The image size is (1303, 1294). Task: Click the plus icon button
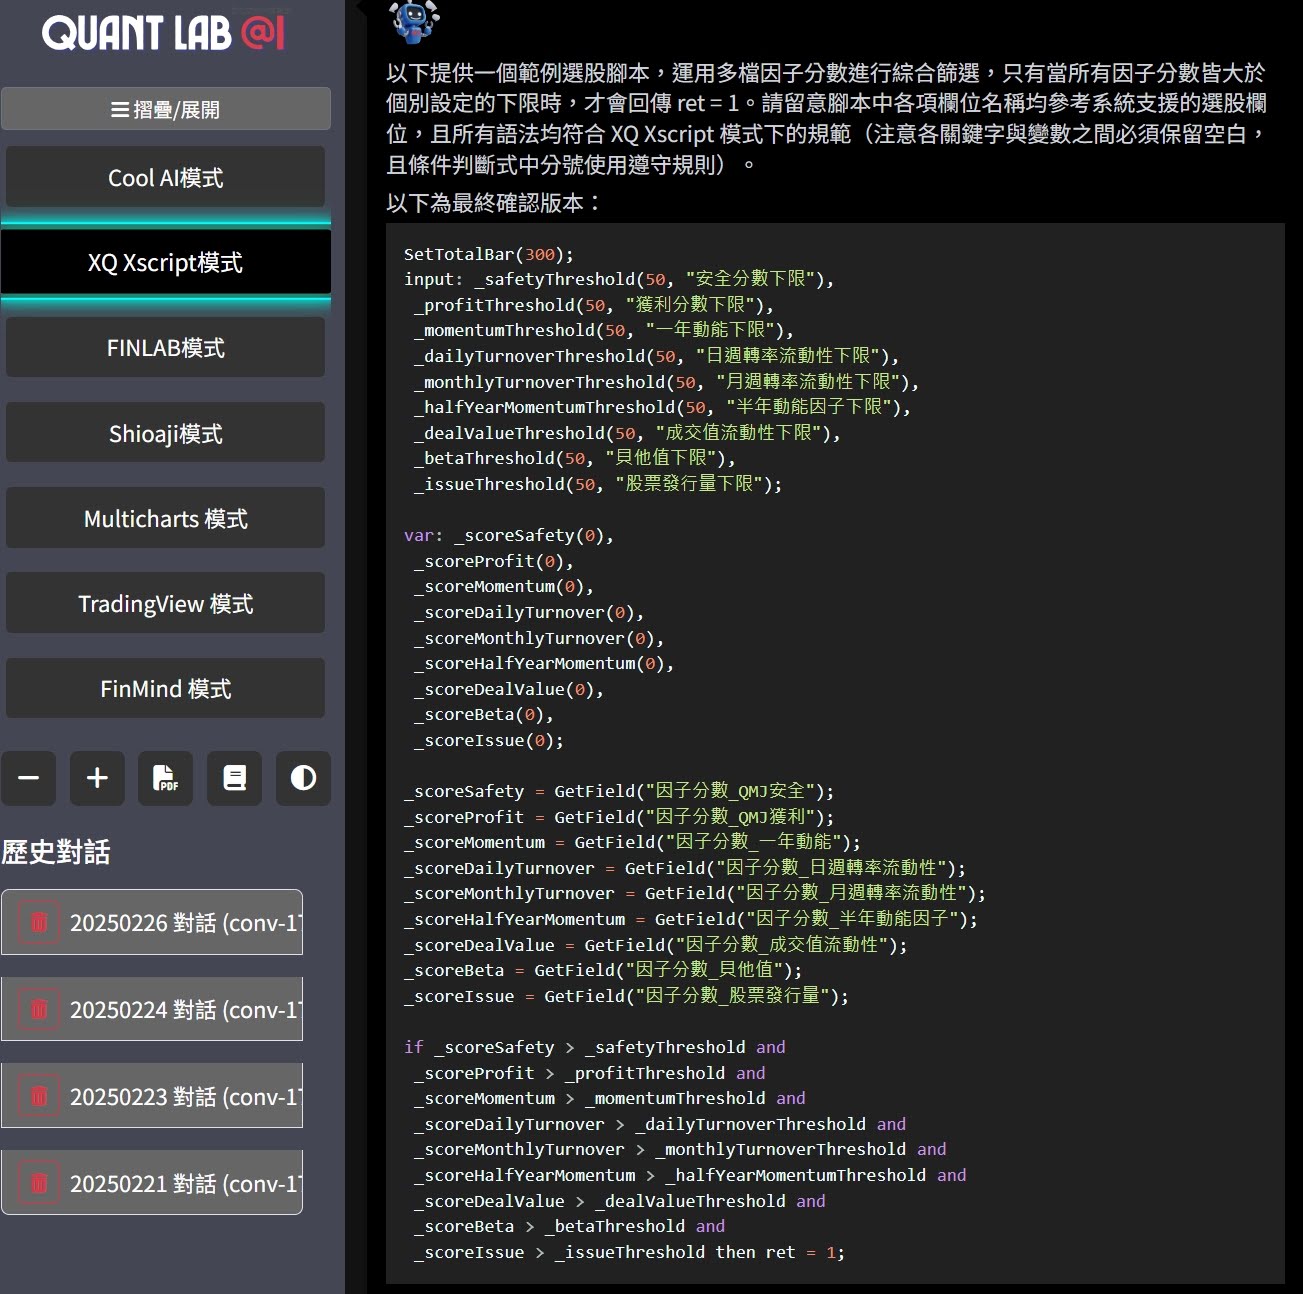coord(97,778)
